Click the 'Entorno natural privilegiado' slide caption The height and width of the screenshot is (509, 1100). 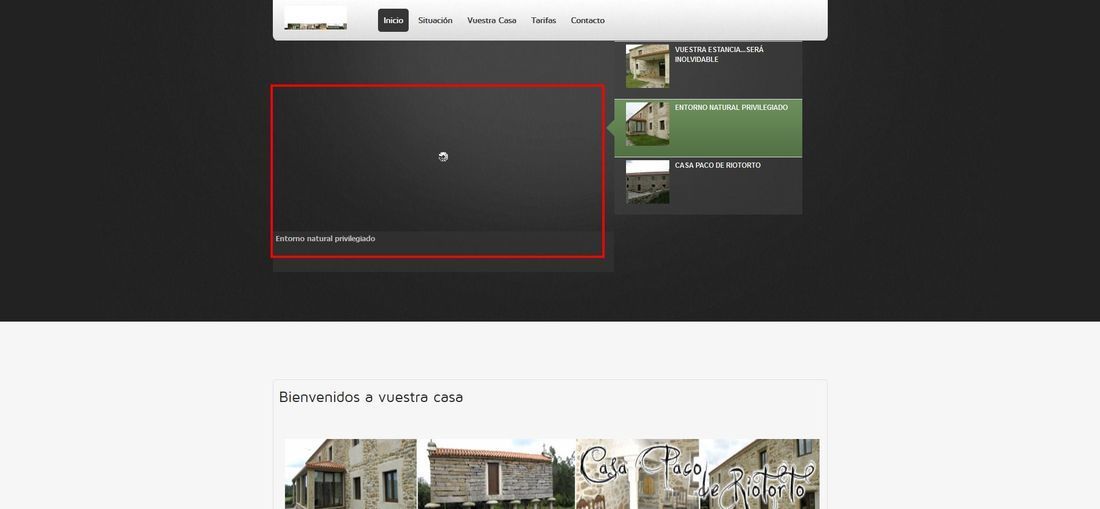pyautogui.click(x=326, y=238)
